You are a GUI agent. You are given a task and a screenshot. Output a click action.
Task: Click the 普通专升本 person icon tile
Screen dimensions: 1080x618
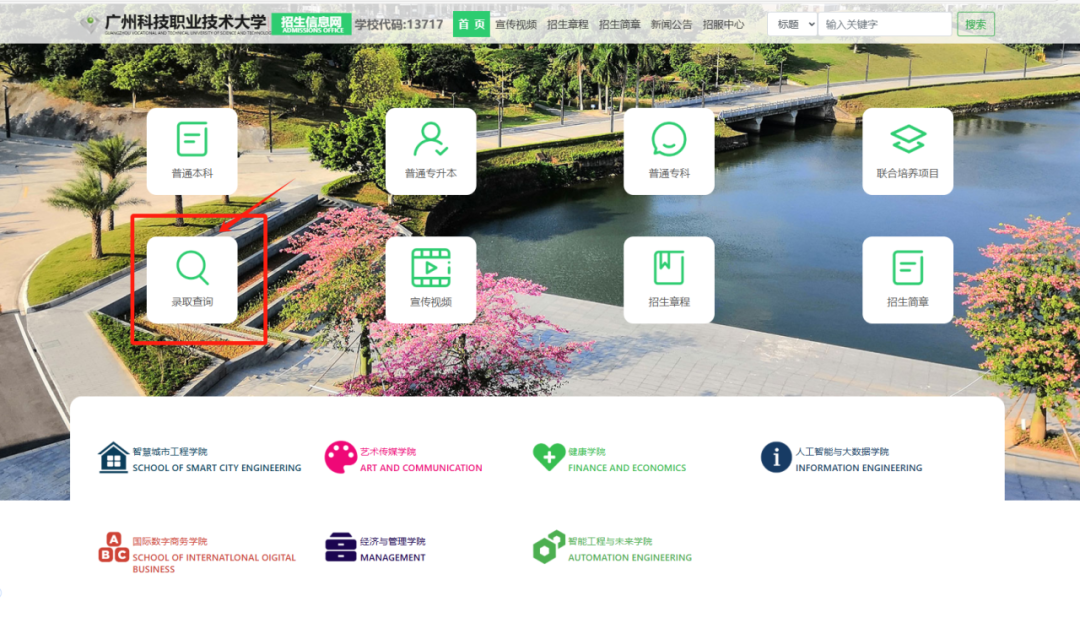pyautogui.click(x=430, y=150)
